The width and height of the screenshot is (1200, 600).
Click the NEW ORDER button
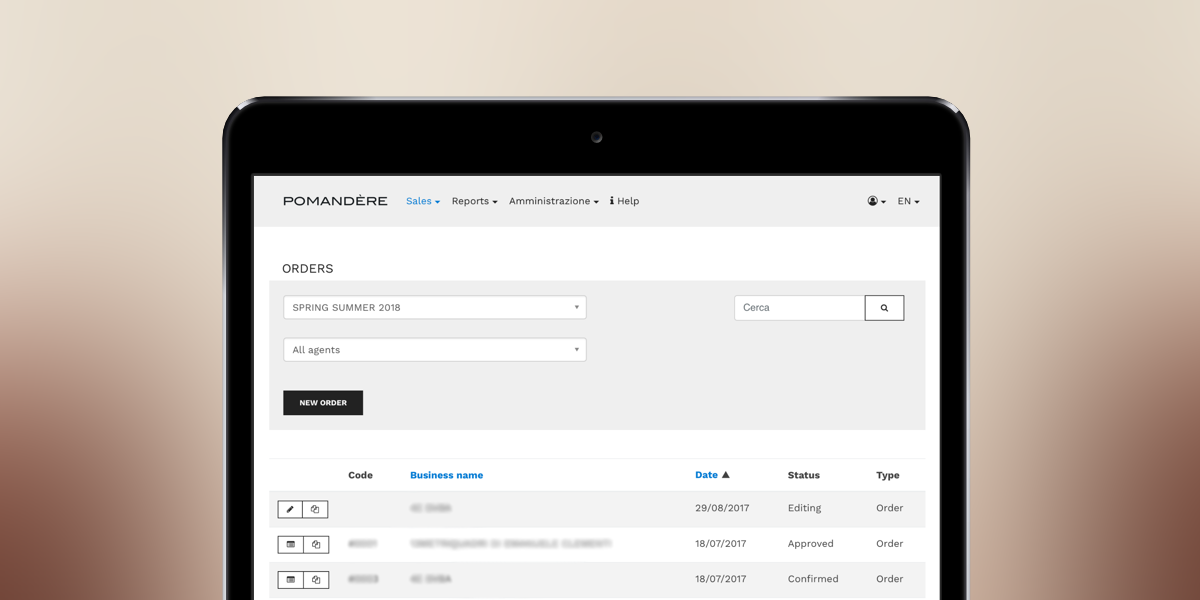click(323, 403)
